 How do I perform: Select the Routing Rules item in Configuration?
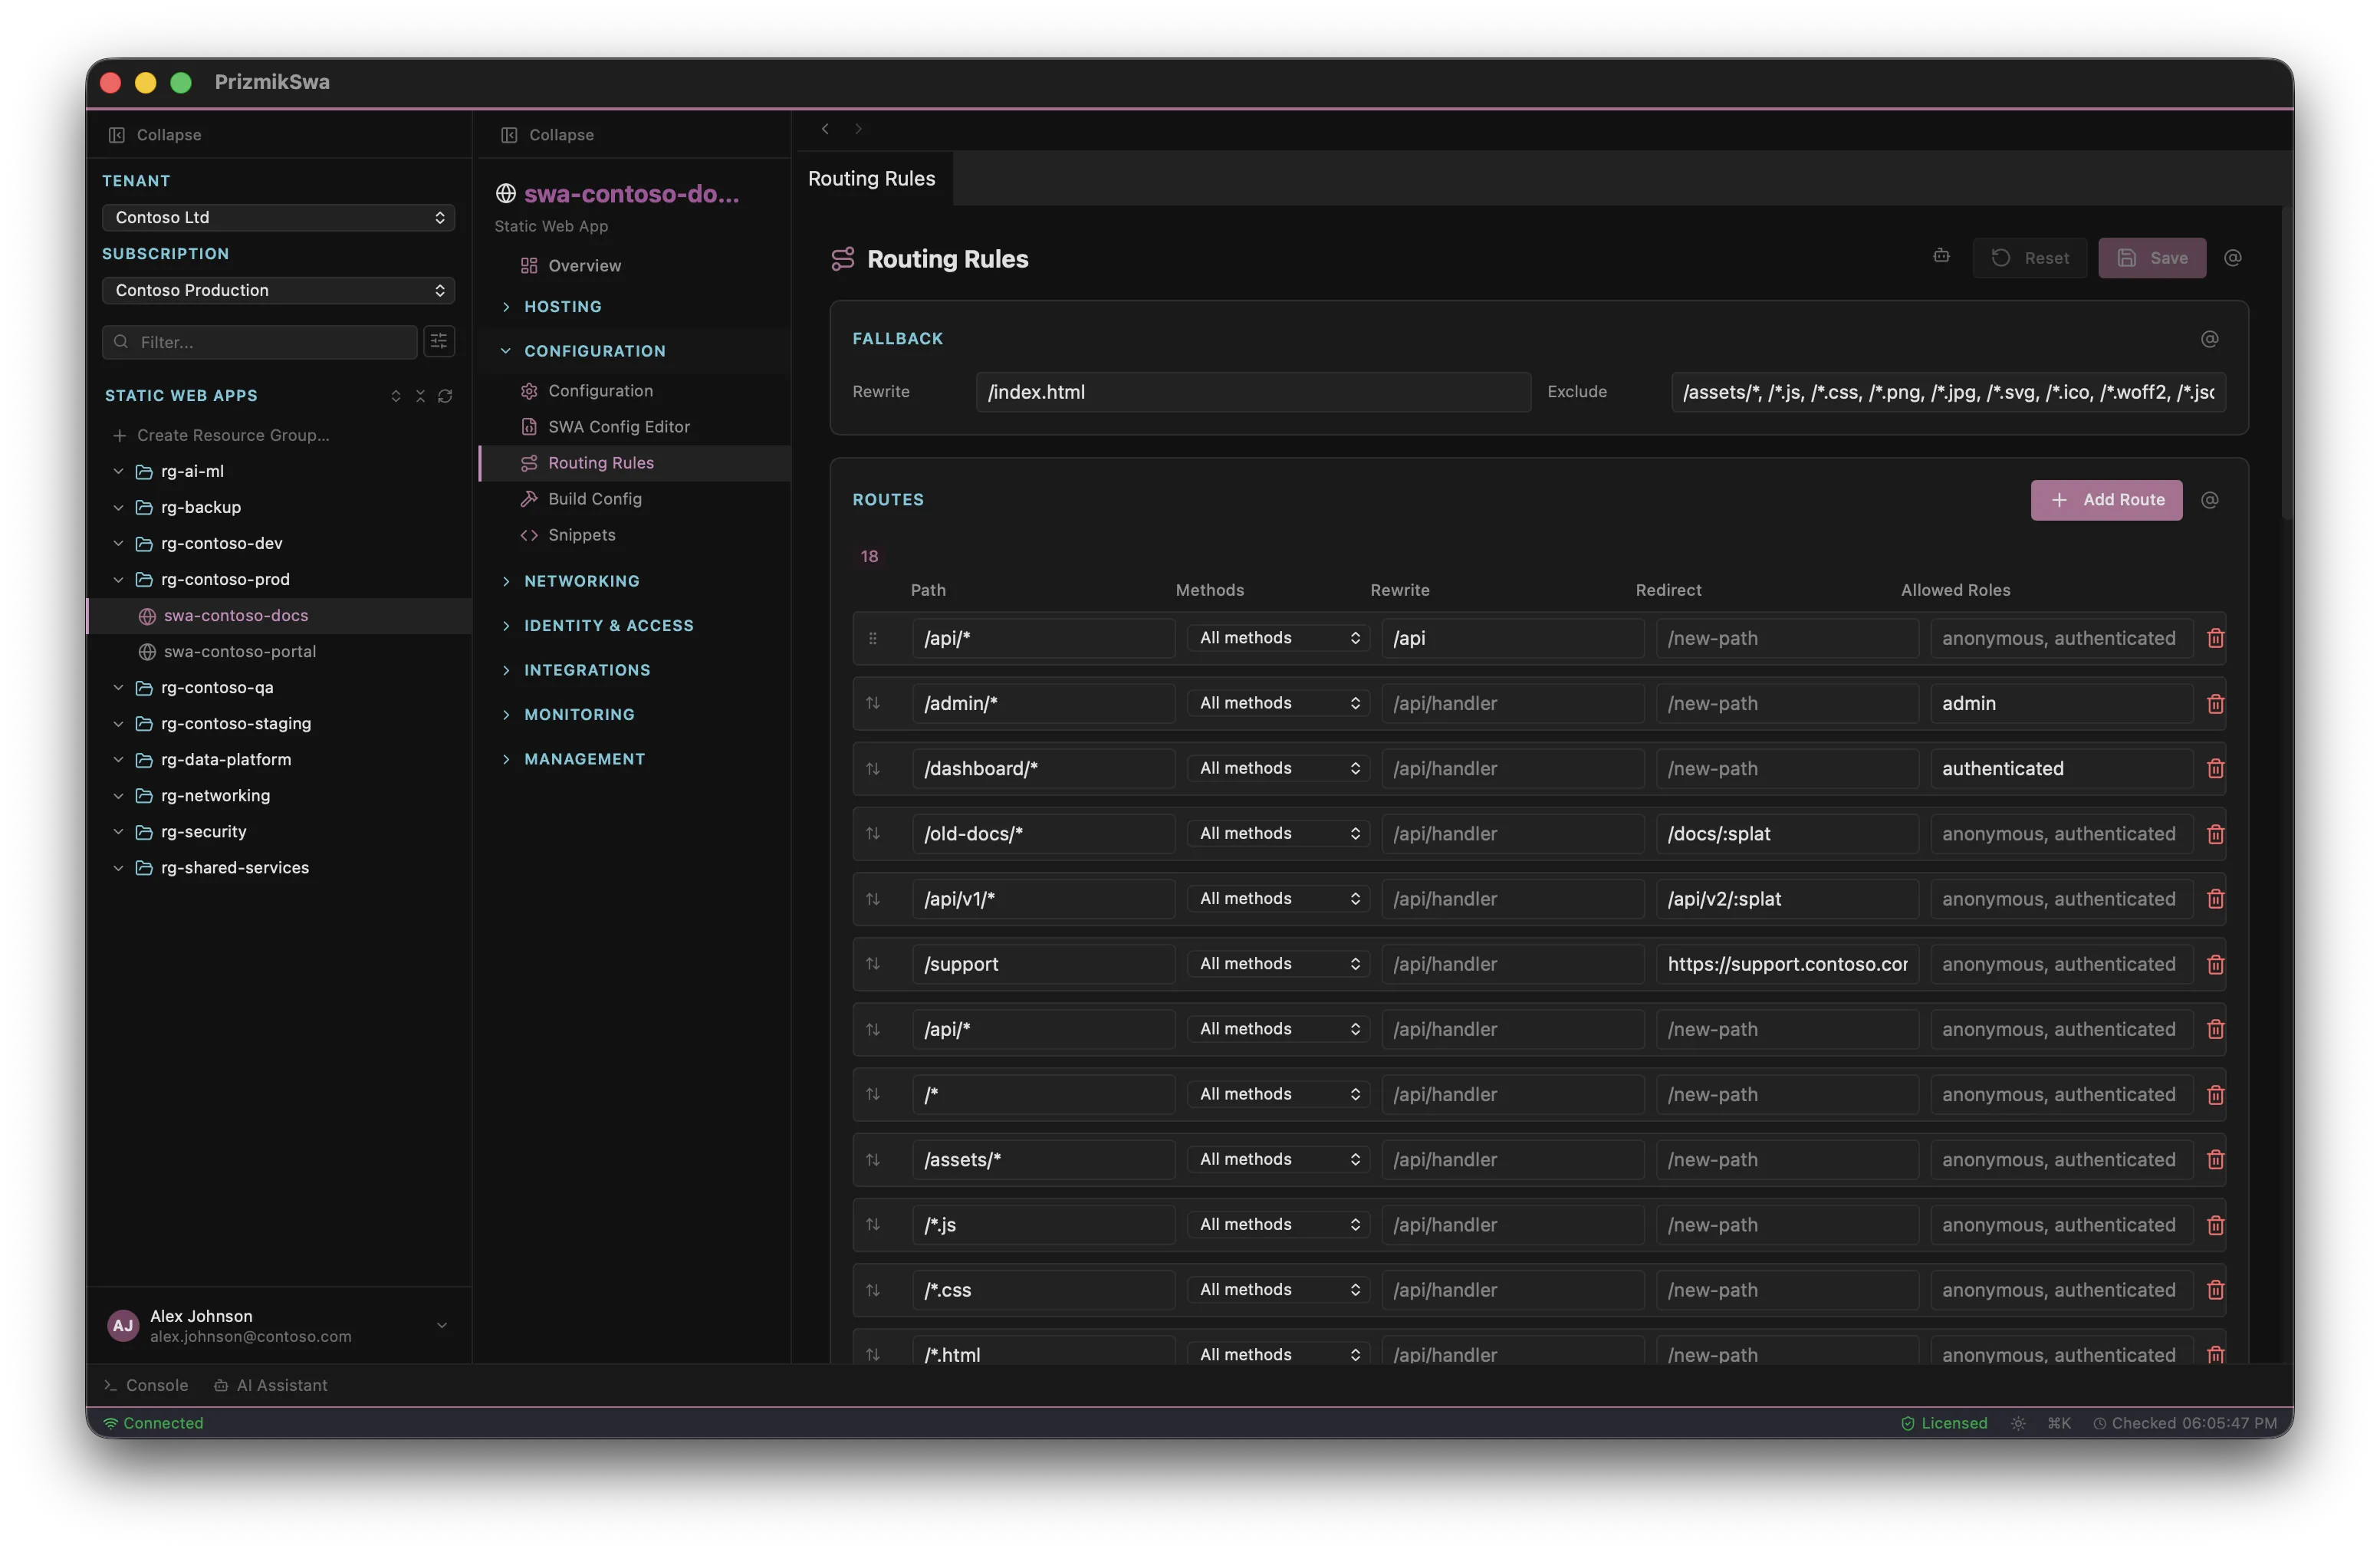601,462
